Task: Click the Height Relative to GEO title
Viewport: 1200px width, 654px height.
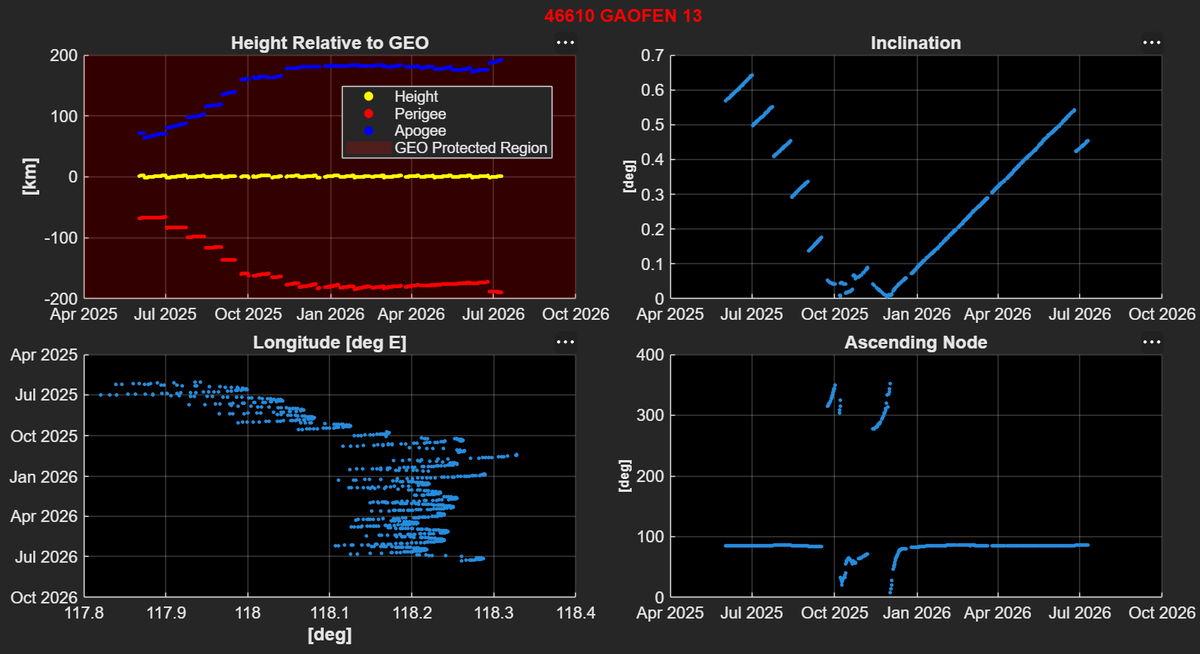Action: tap(331, 43)
